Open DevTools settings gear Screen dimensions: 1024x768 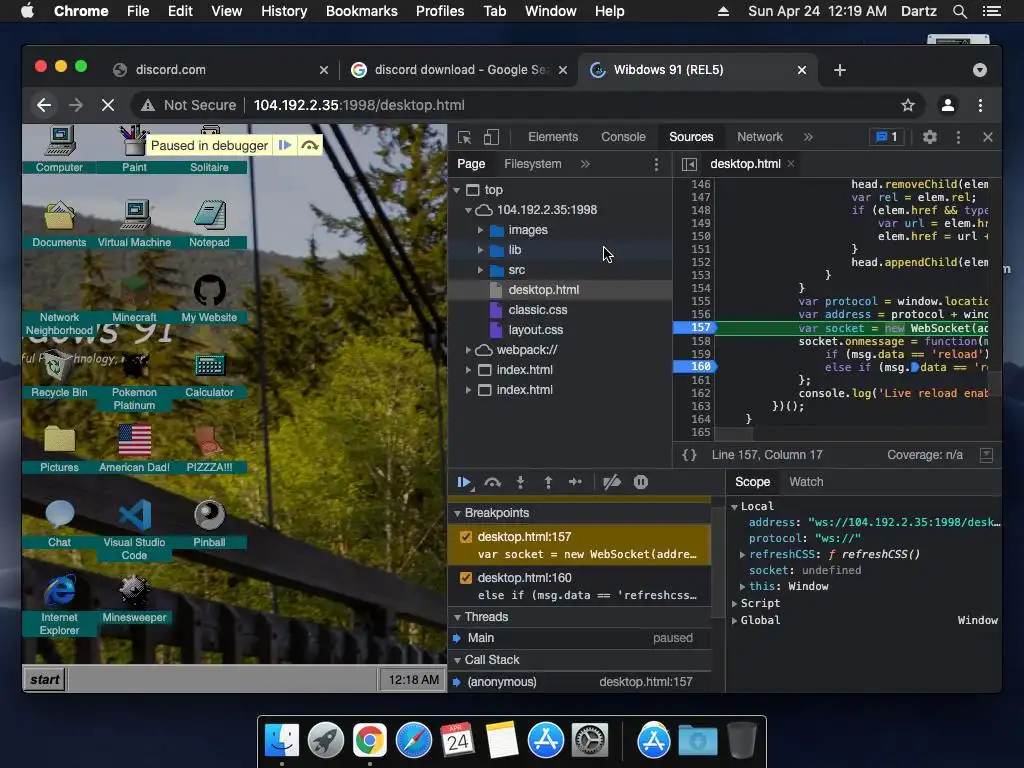929,136
